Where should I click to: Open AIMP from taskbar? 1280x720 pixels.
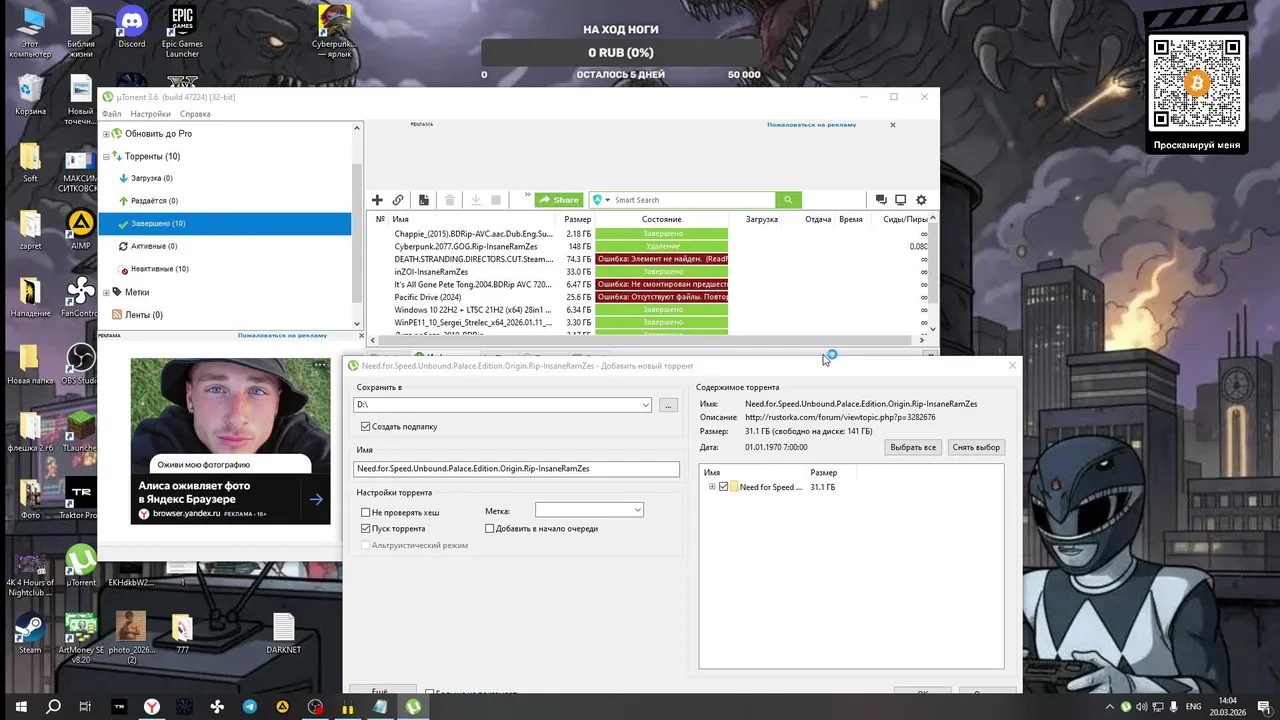pos(283,706)
